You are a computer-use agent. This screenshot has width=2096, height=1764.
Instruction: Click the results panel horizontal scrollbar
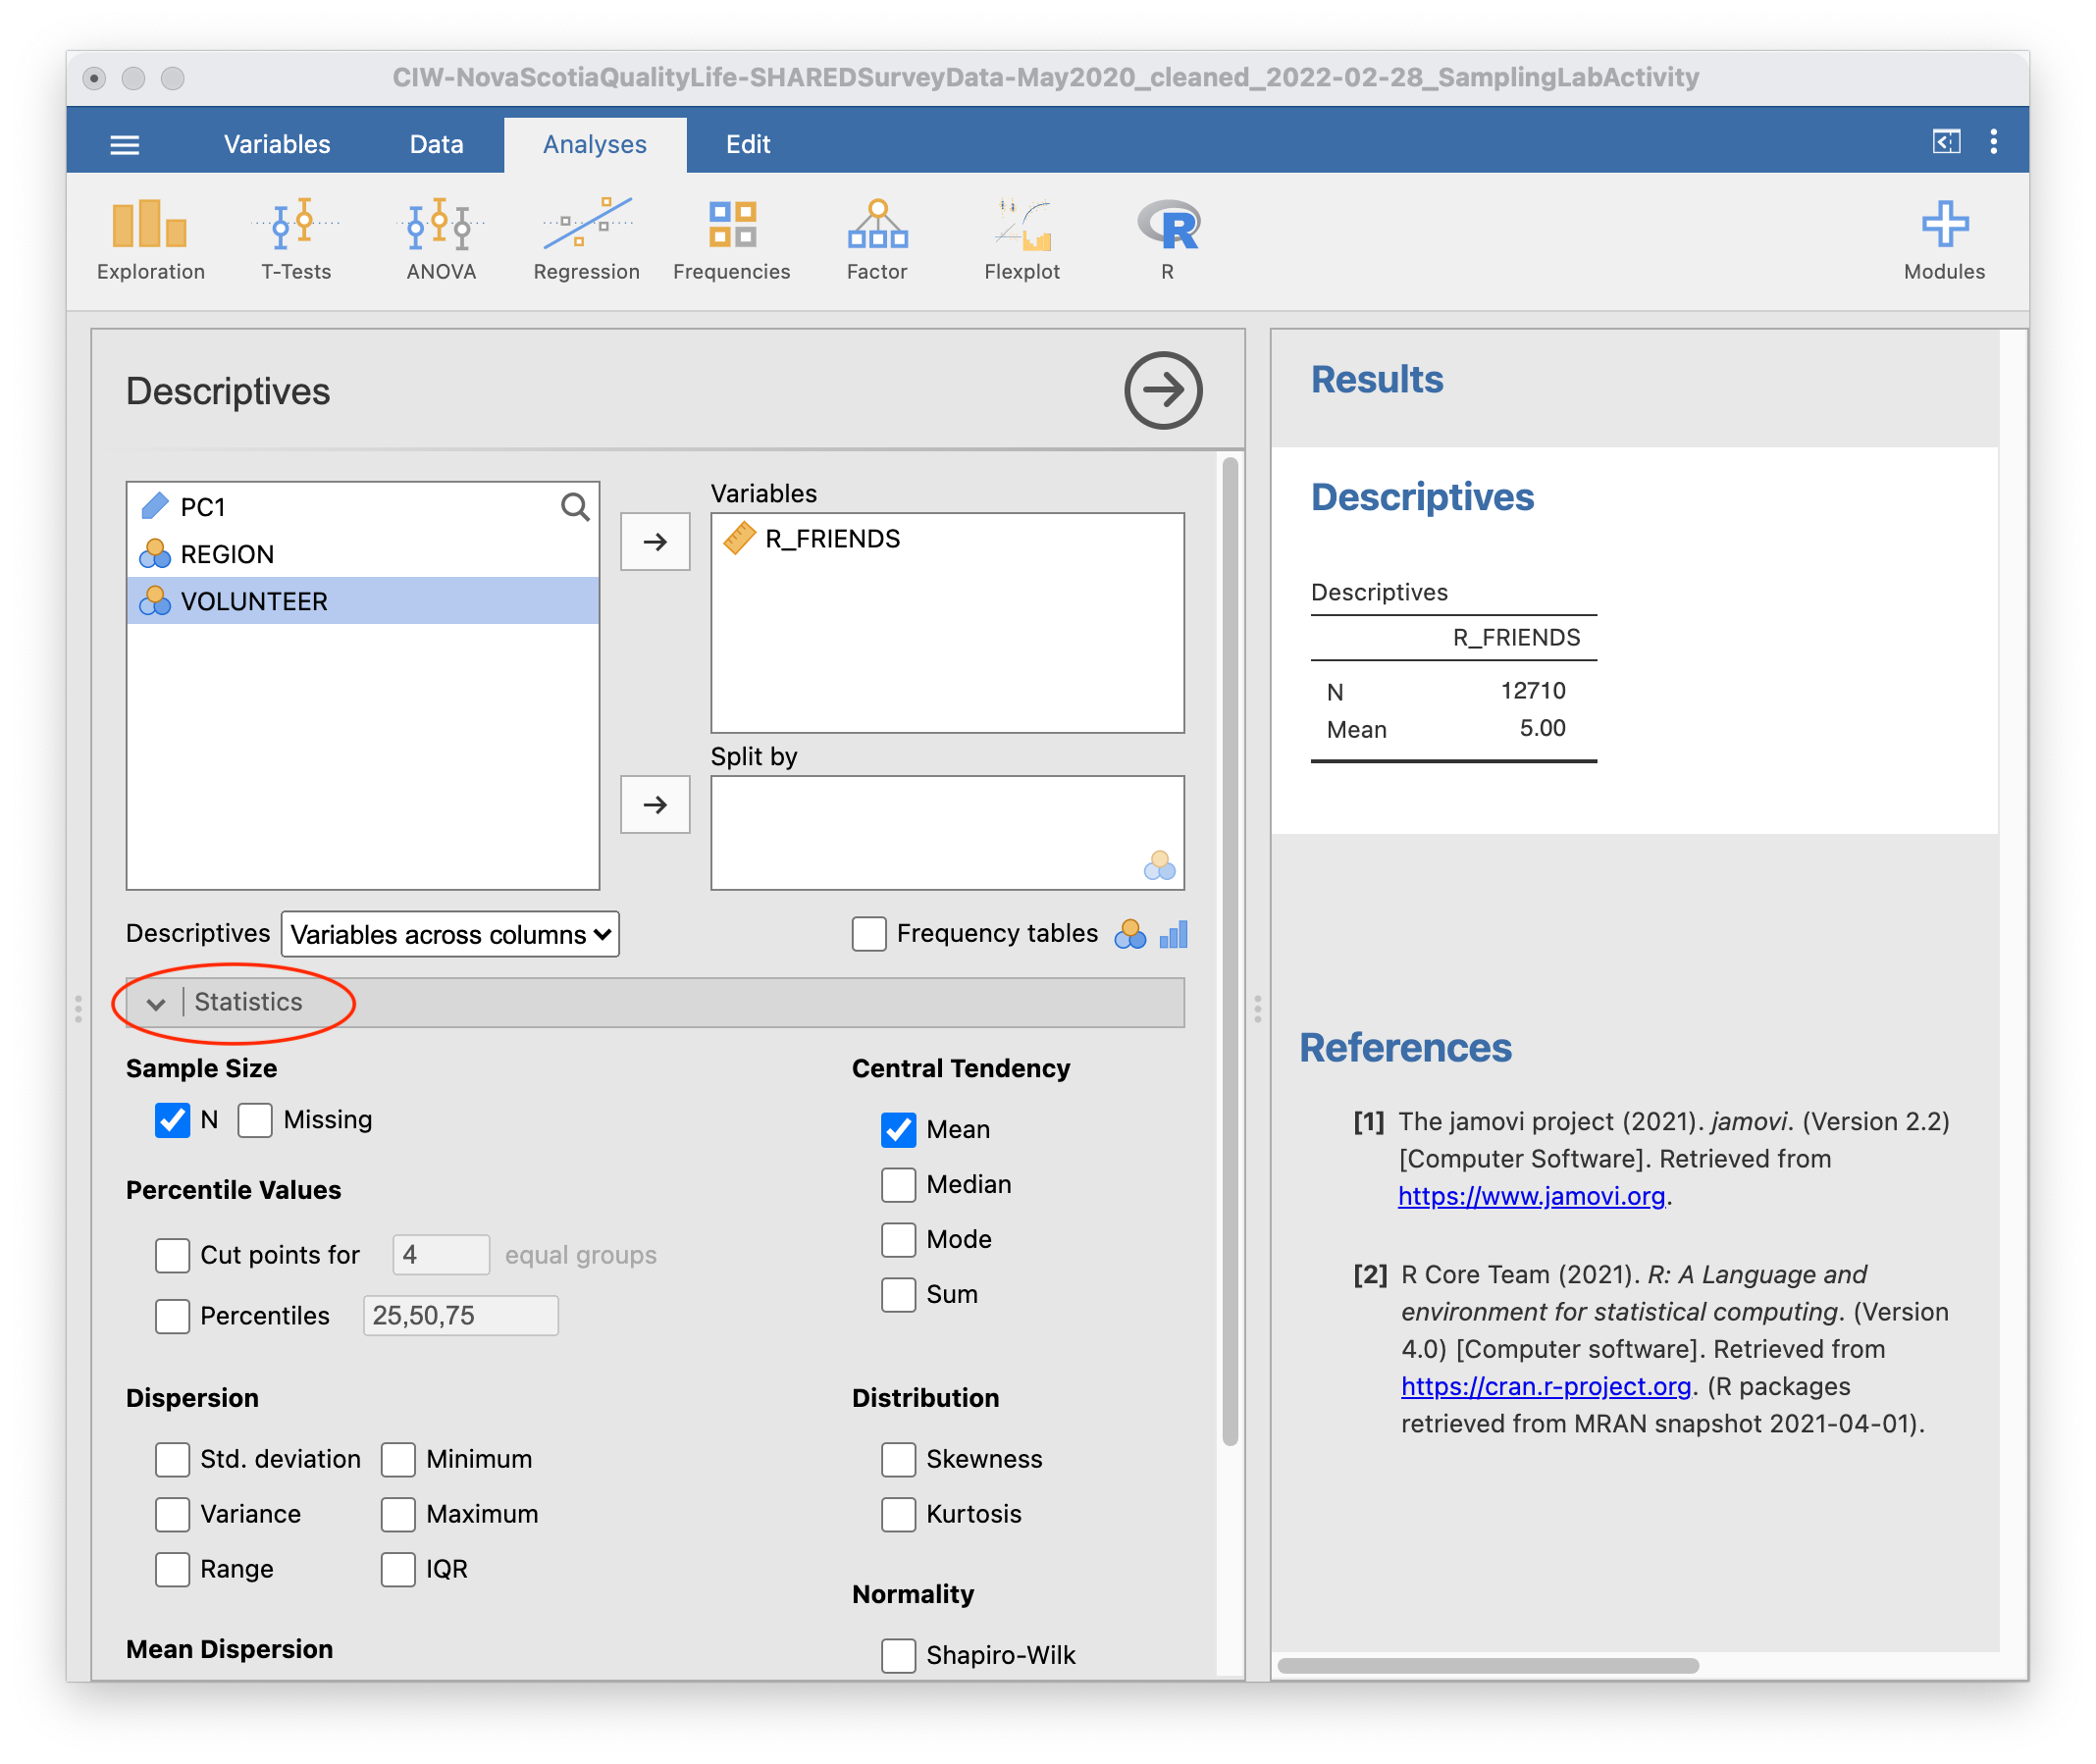pyautogui.click(x=1488, y=1665)
